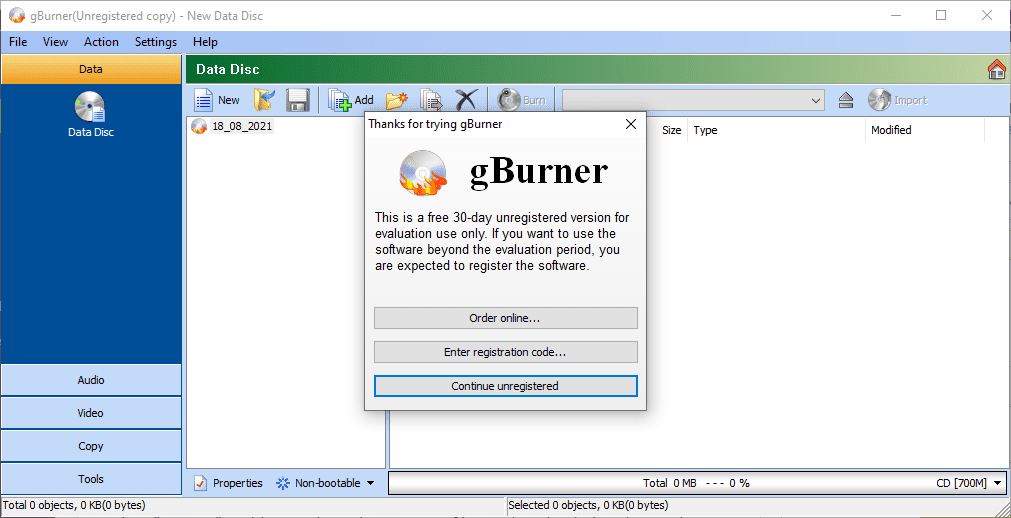Open the burner drive selection combo box
The image size is (1011, 518).
click(693, 100)
